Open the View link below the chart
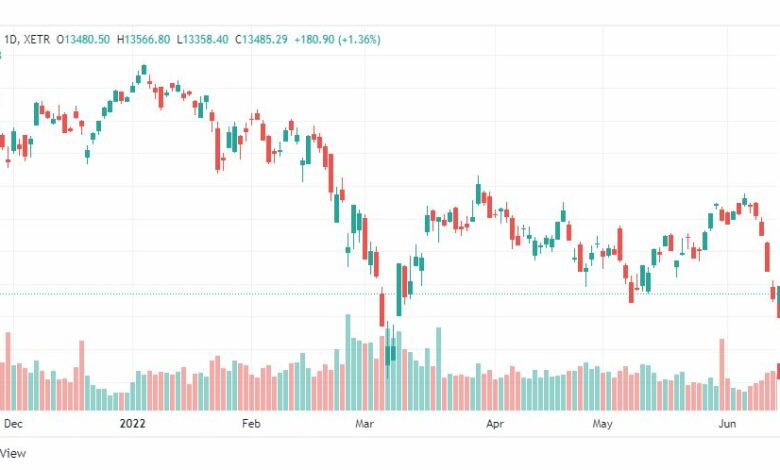This screenshot has width=780, height=470. pos(12,453)
